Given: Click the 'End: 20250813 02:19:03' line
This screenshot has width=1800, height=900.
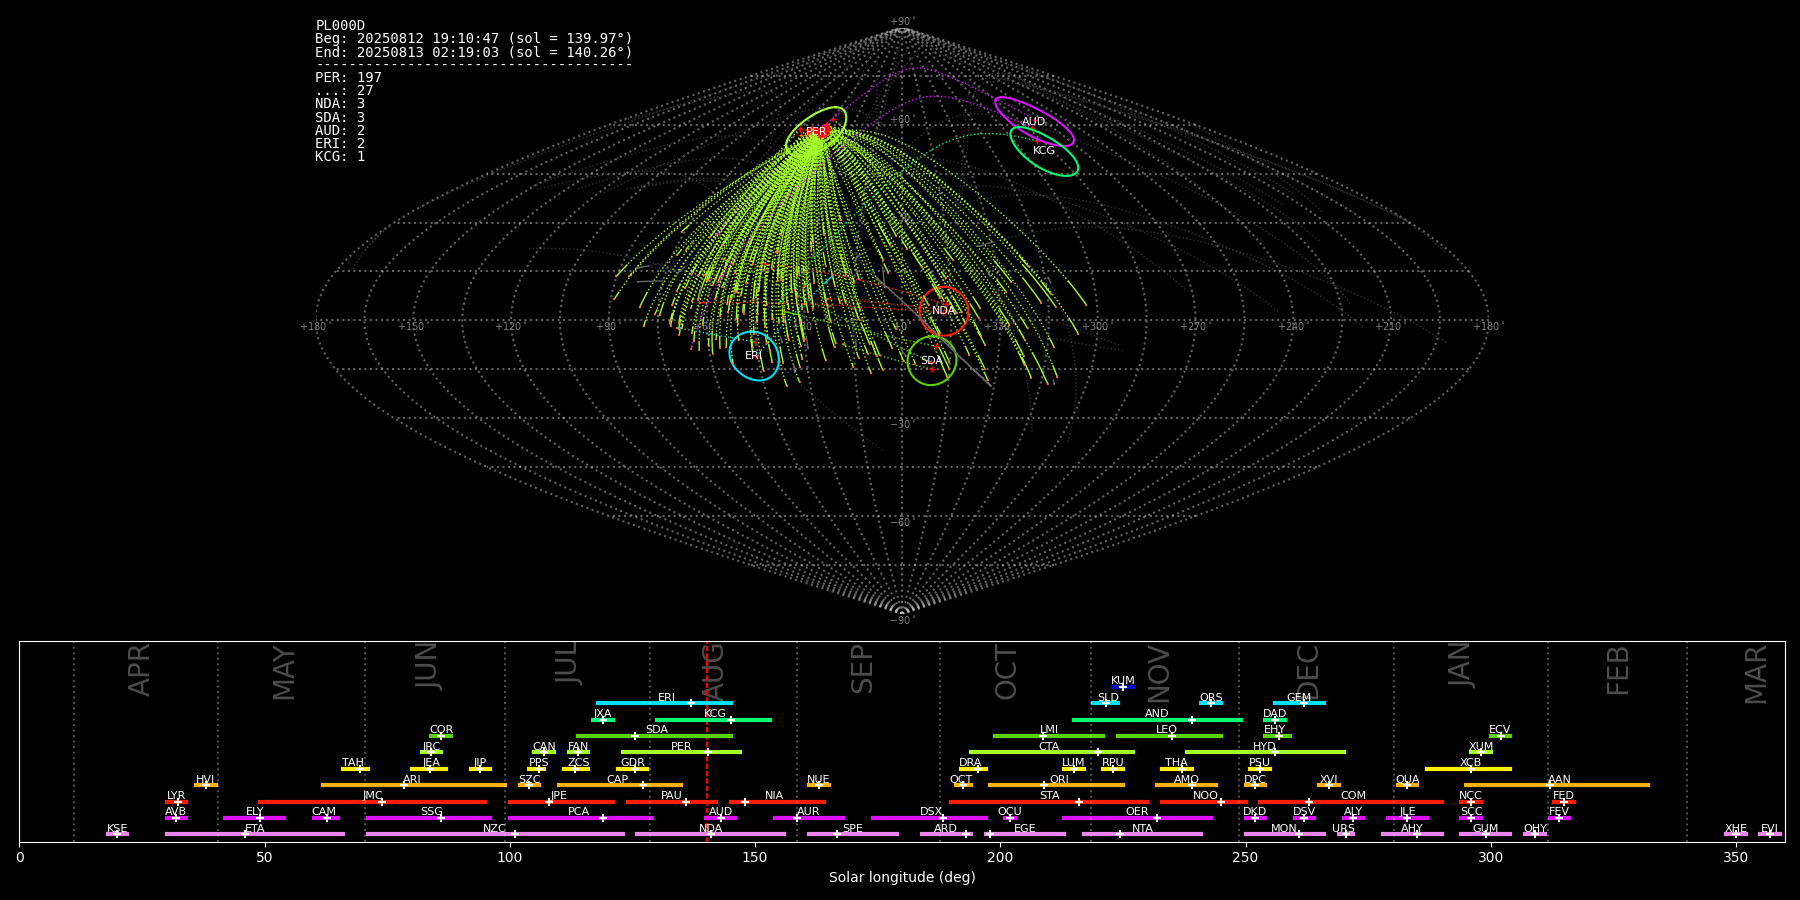Looking at the screenshot, I should tap(474, 52).
